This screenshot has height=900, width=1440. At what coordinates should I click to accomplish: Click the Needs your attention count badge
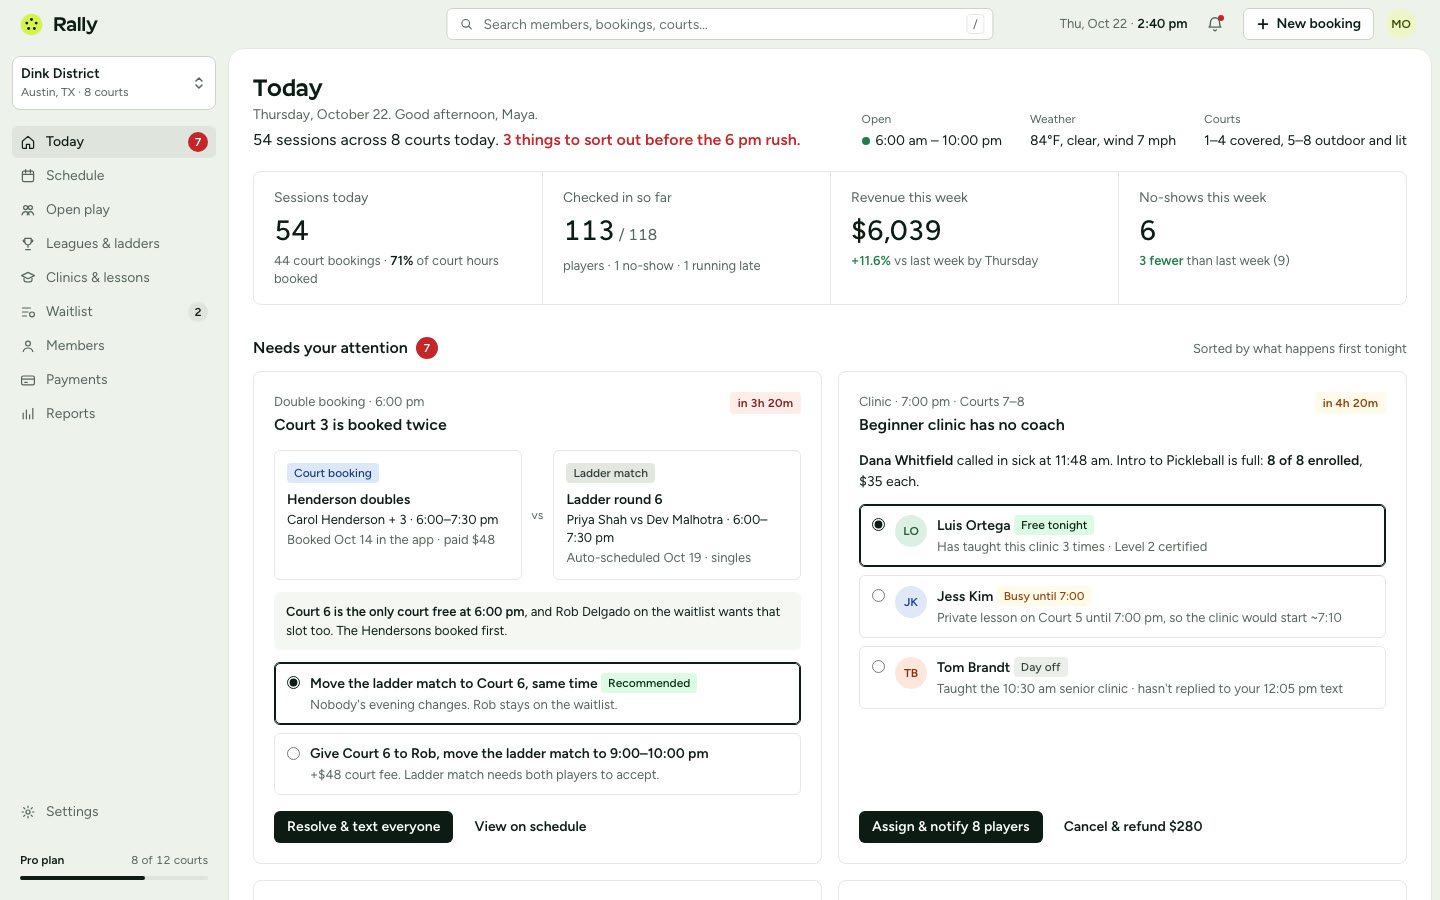(427, 348)
